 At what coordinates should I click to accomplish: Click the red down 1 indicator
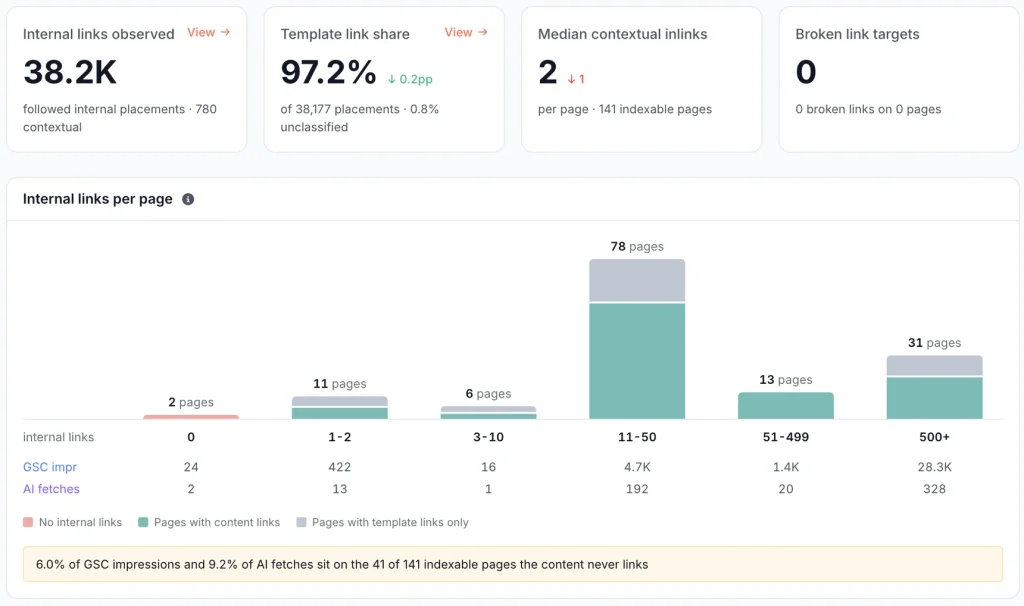[x=575, y=79]
